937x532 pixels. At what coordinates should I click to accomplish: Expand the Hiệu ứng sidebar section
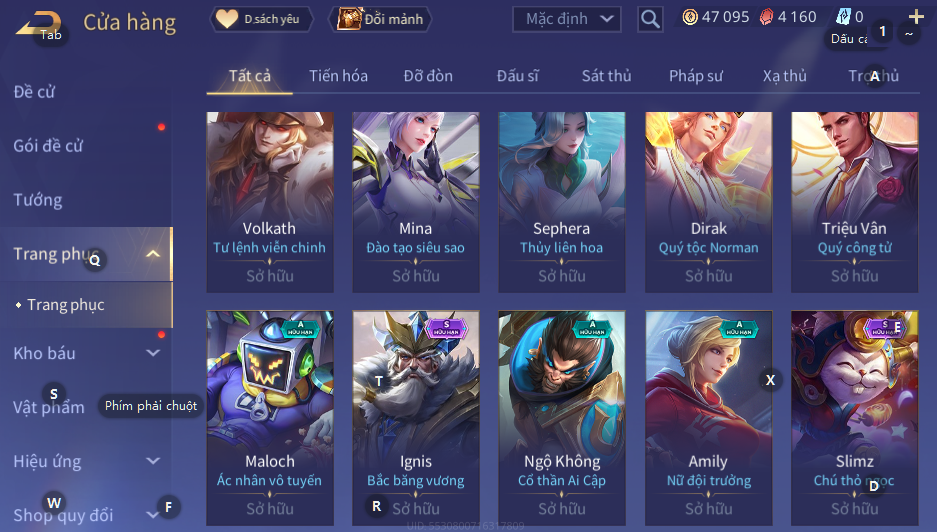point(153,461)
